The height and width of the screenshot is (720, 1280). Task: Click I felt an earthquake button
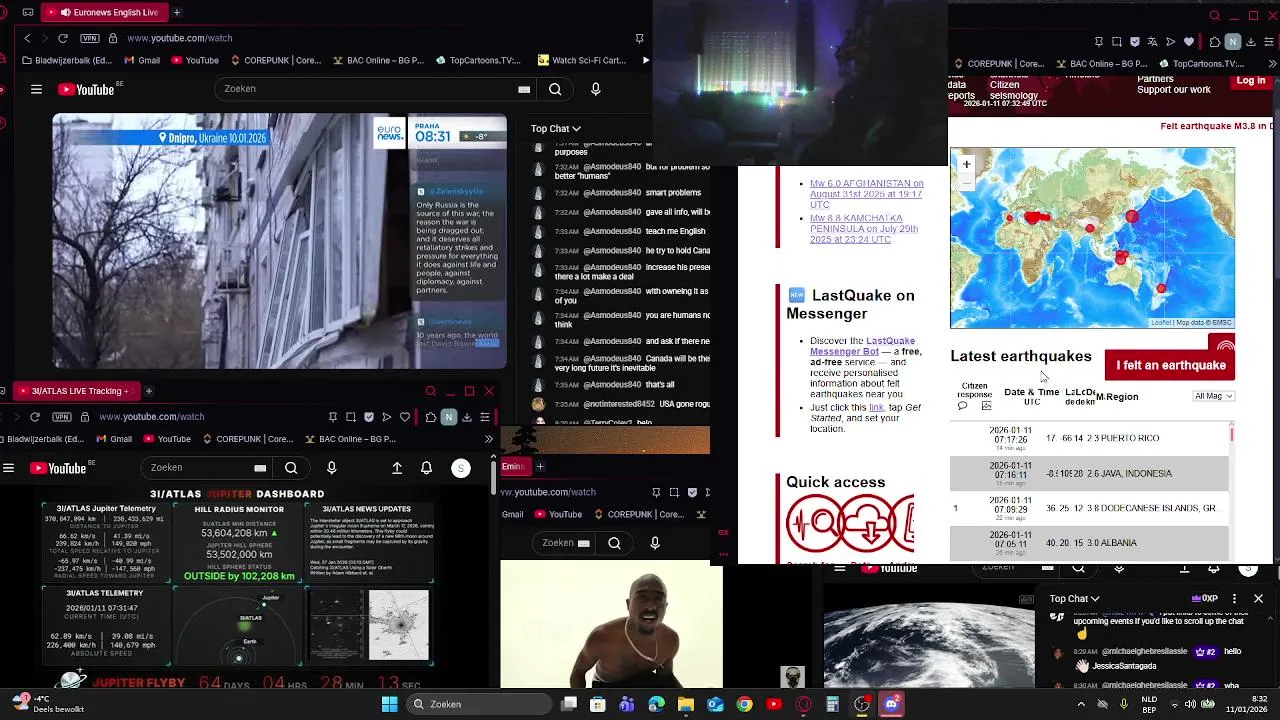pos(1170,365)
